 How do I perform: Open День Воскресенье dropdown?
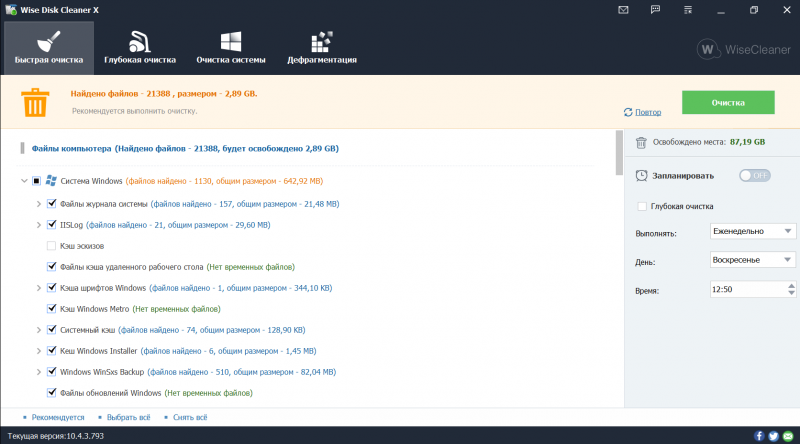pos(753,260)
